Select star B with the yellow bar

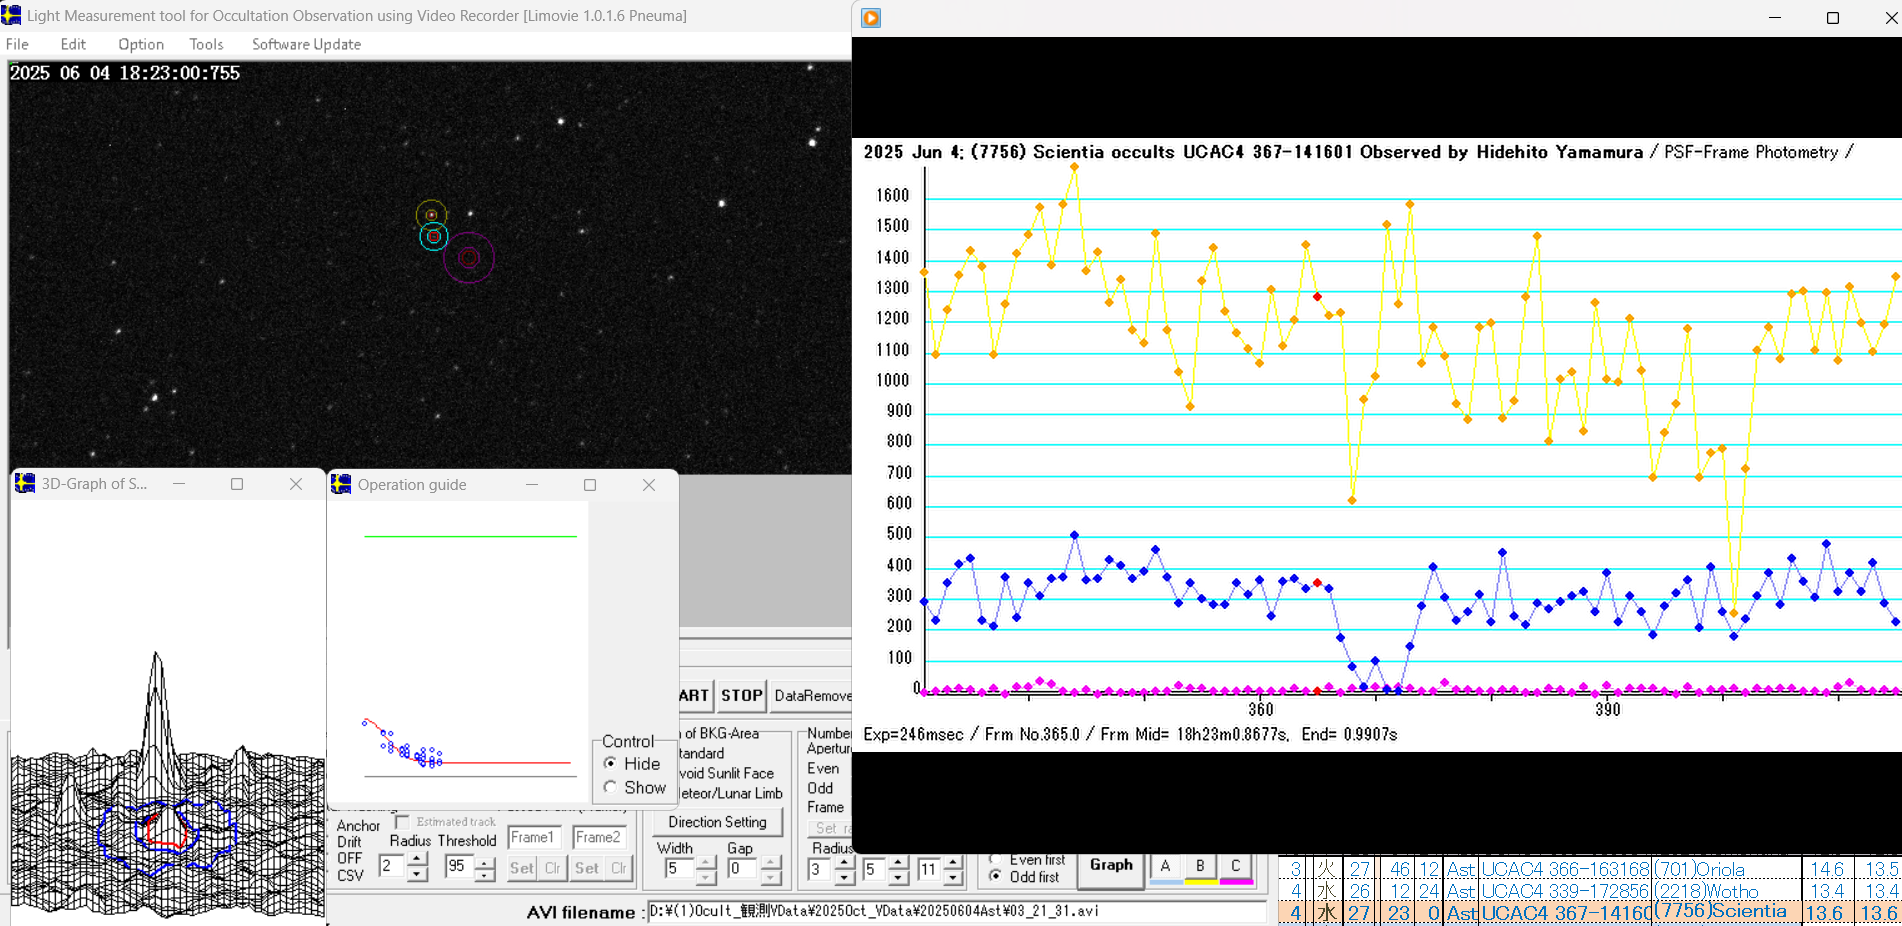[1200, 867]
